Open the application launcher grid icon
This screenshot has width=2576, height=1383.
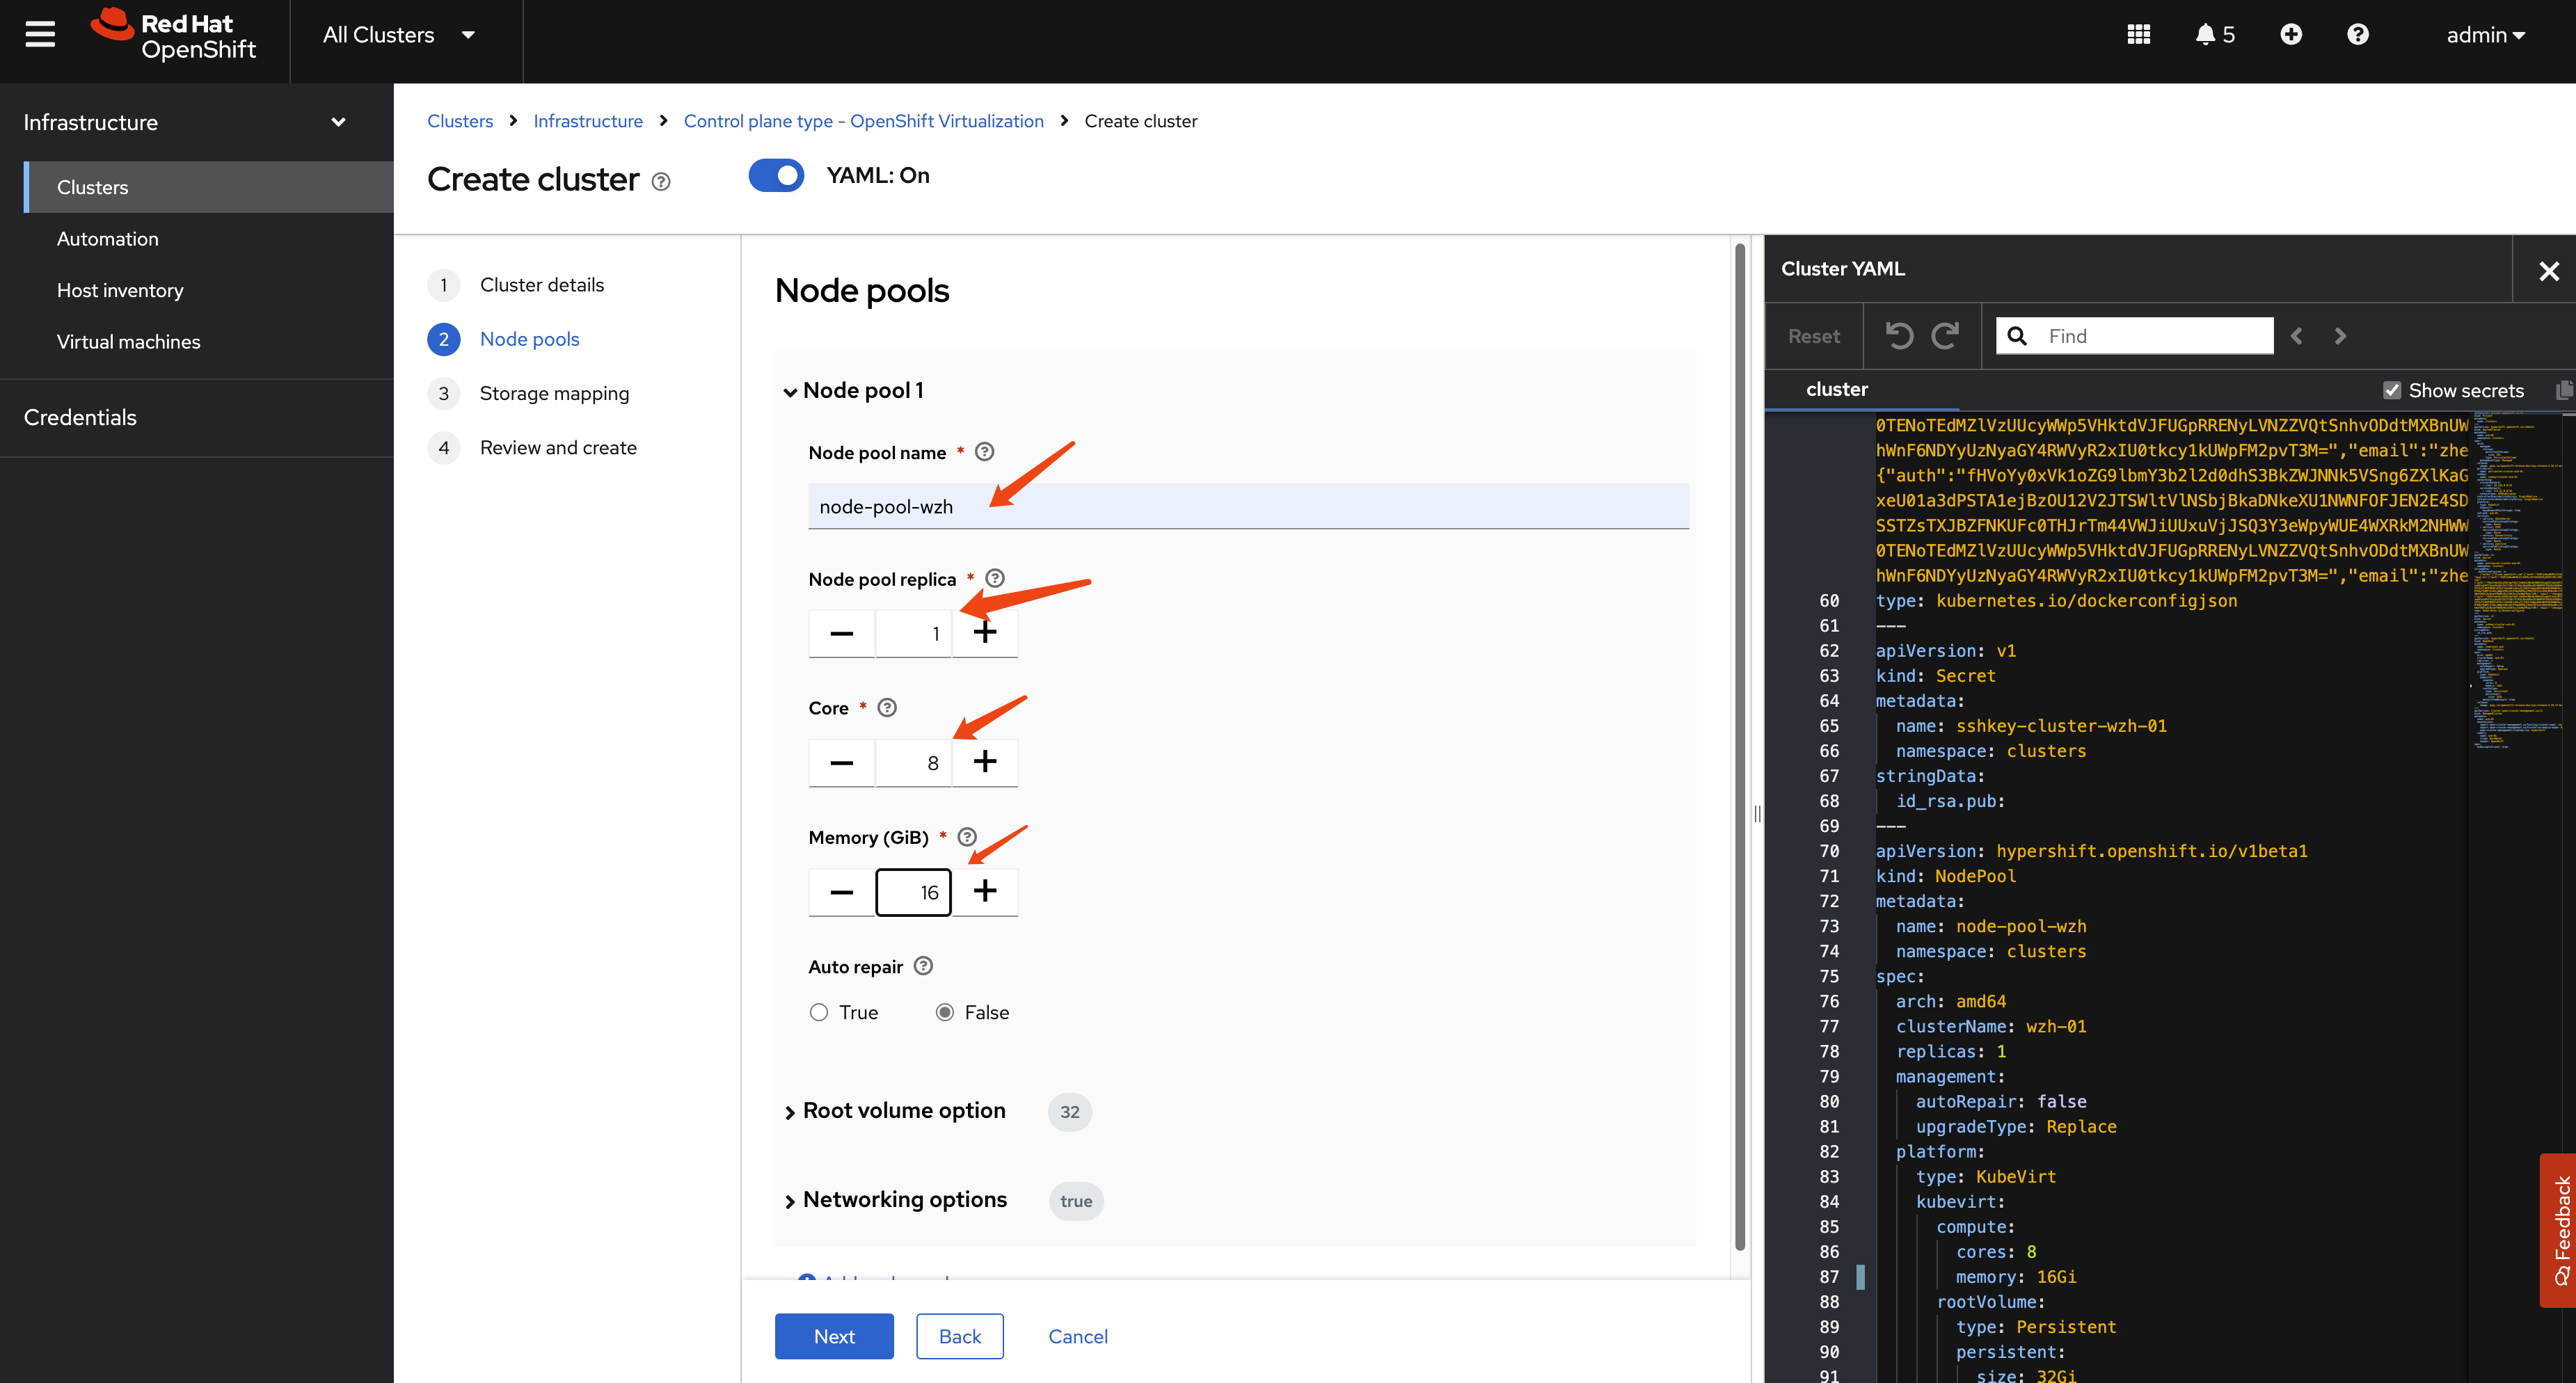(2138, 35)
